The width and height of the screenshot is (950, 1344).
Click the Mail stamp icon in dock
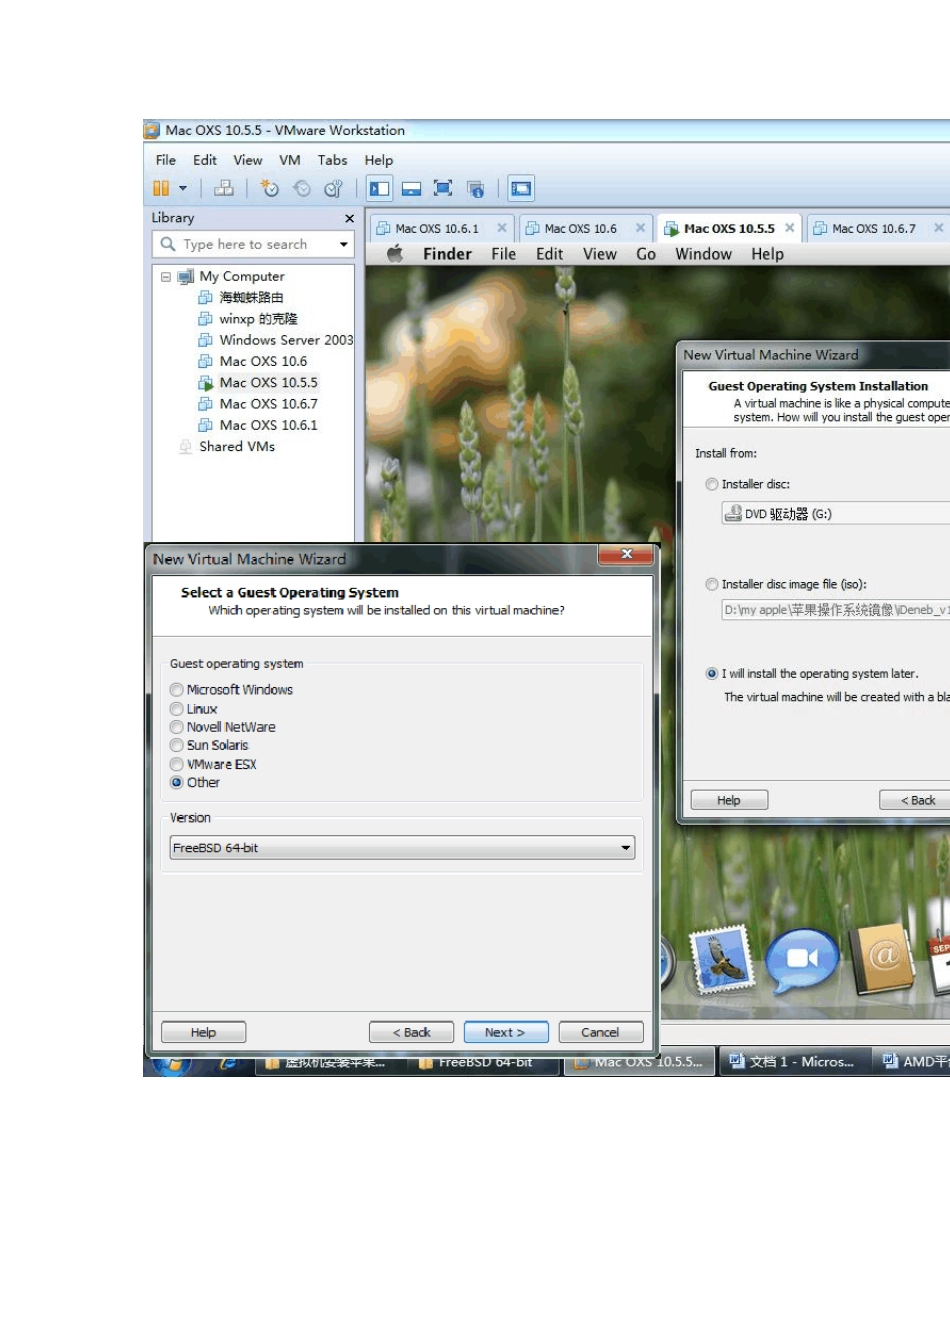click(x=721, y=960)
